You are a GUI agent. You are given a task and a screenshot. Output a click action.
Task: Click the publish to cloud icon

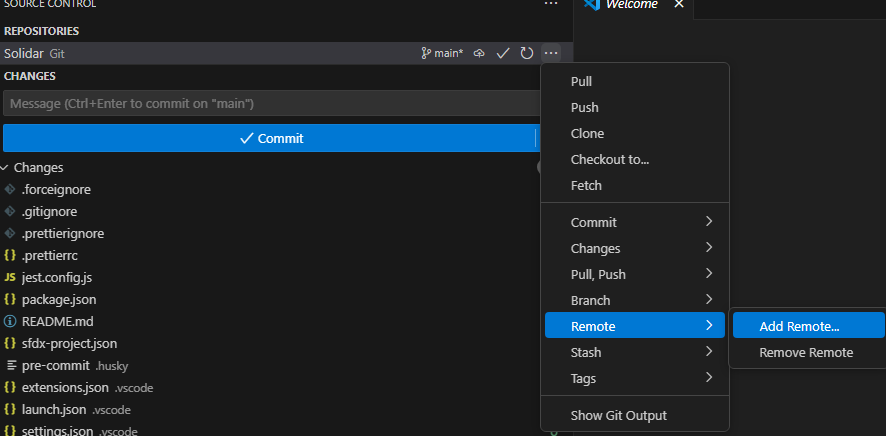tap(479, 54)
